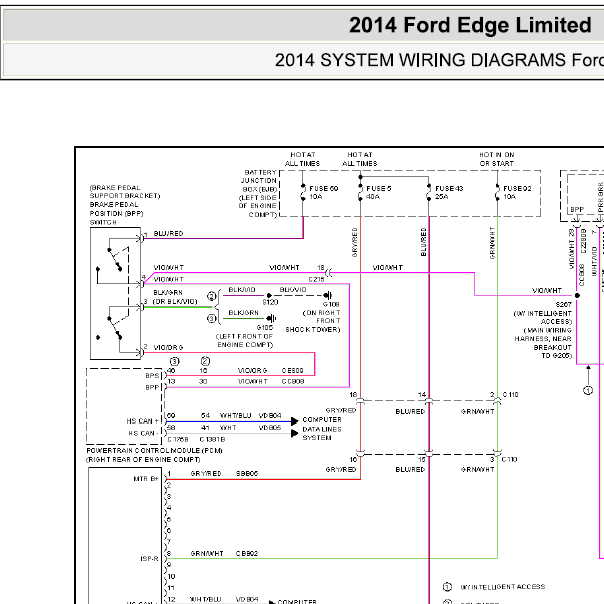Select the "S207" splice label
The width and height of the screenshot is (604, 604).
[x=564, y=304]
